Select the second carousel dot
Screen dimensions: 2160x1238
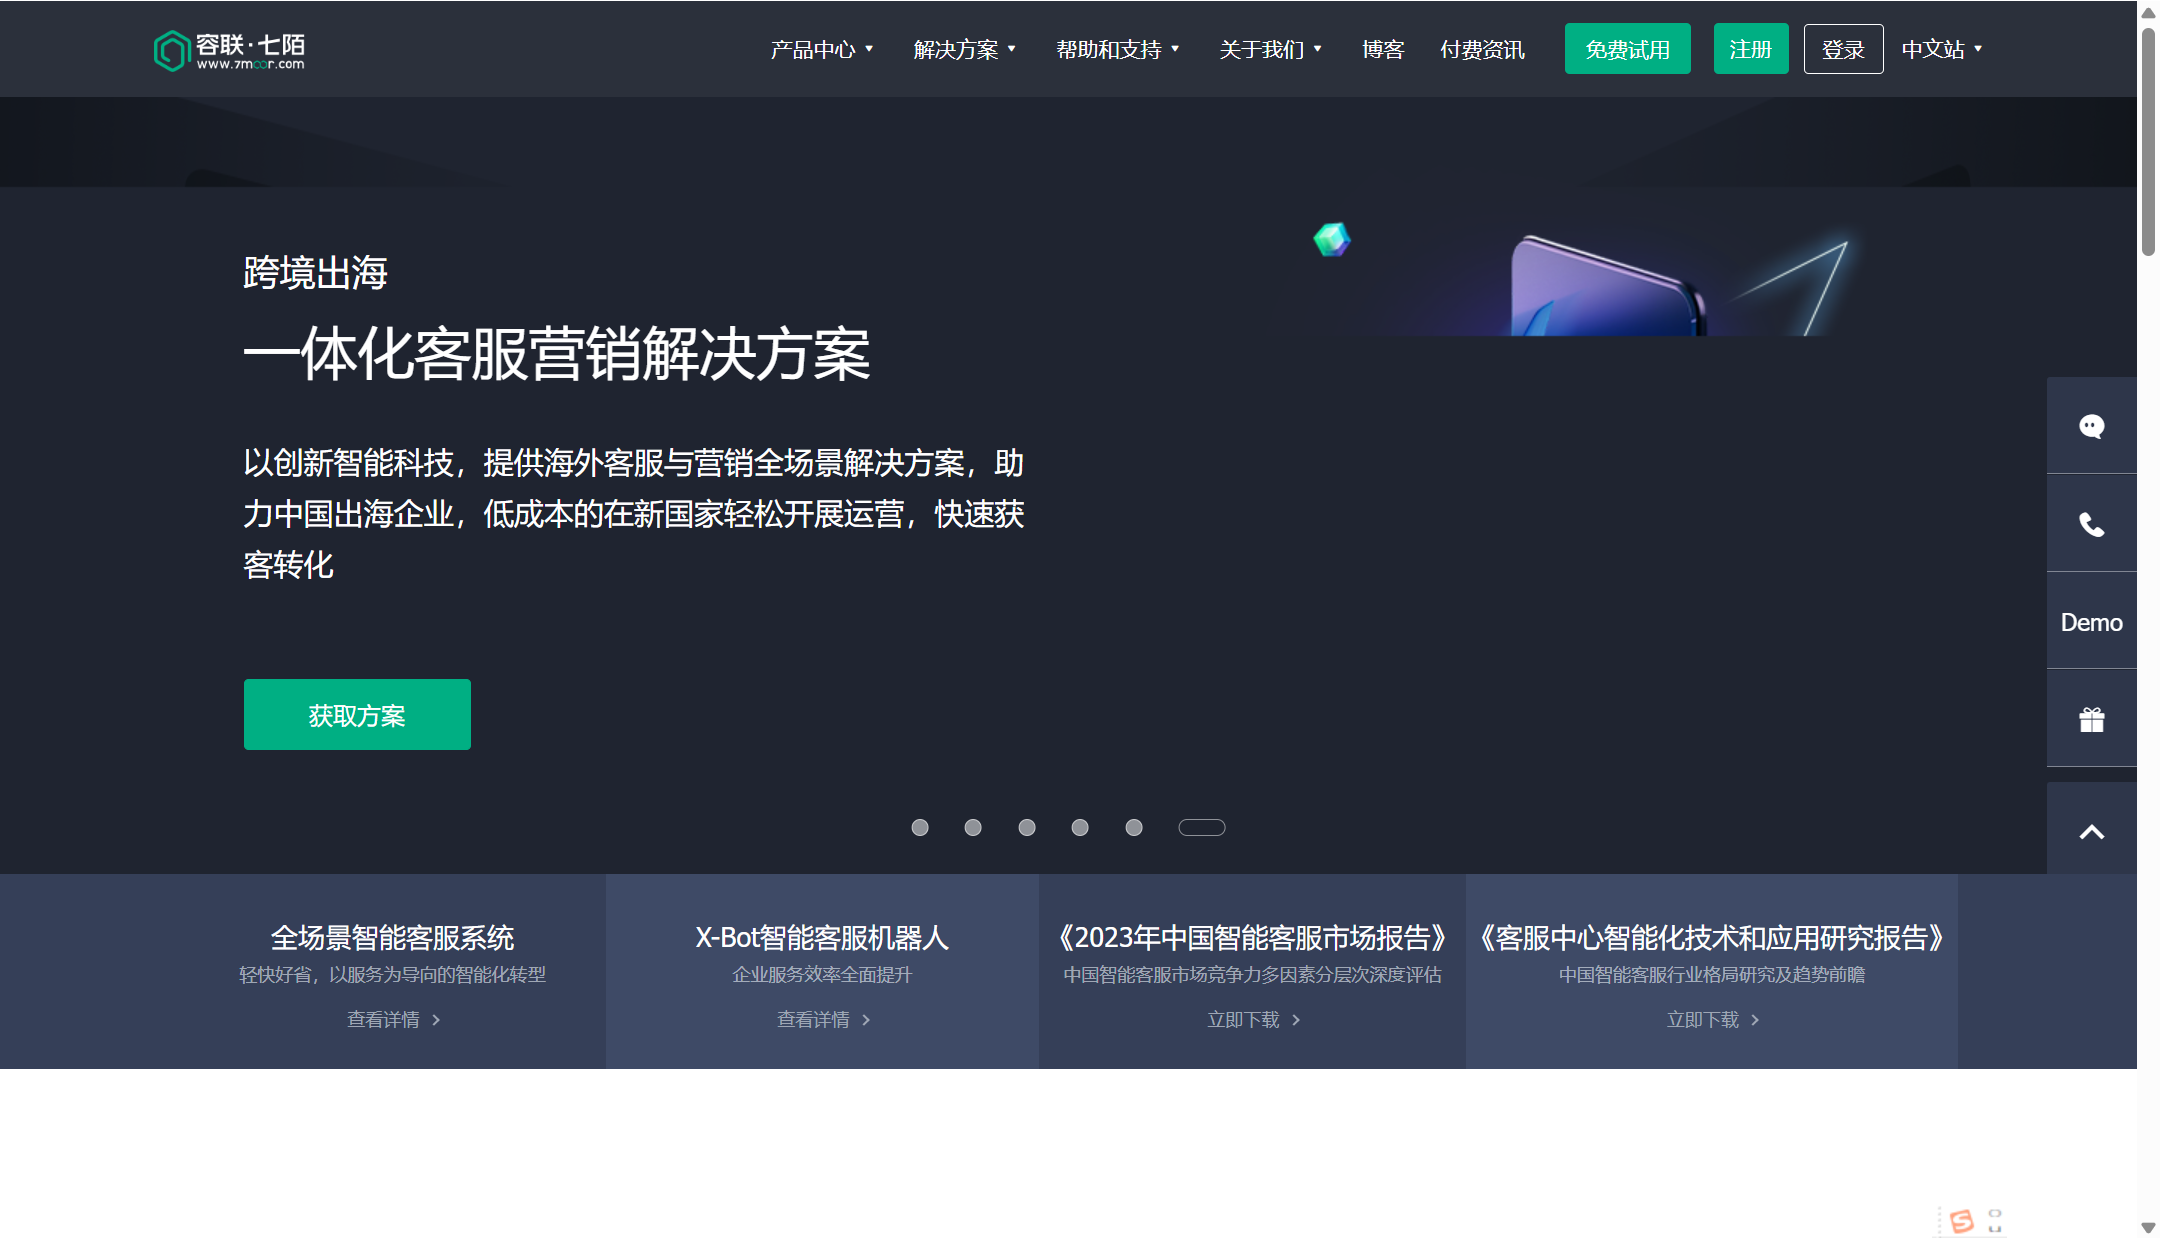click(x=973, y=827)
